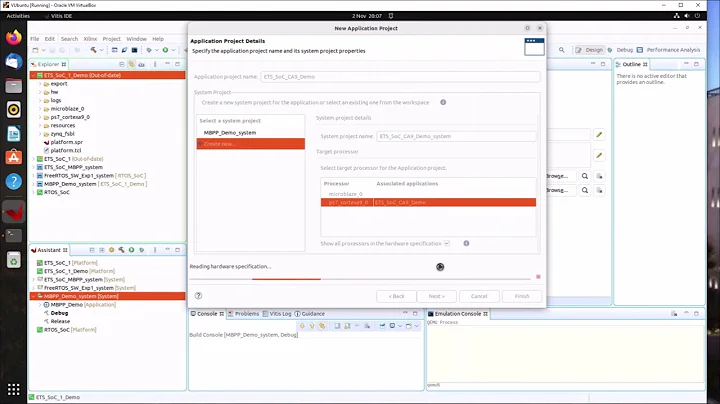Open the Xilinx menu
Viewport: 720px width, 404px height.
coord(90,39)
